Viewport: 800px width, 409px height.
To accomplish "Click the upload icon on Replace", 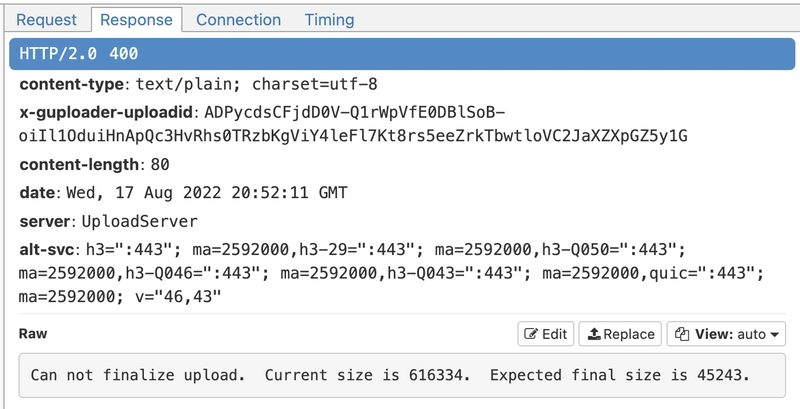I will point(593,334).
